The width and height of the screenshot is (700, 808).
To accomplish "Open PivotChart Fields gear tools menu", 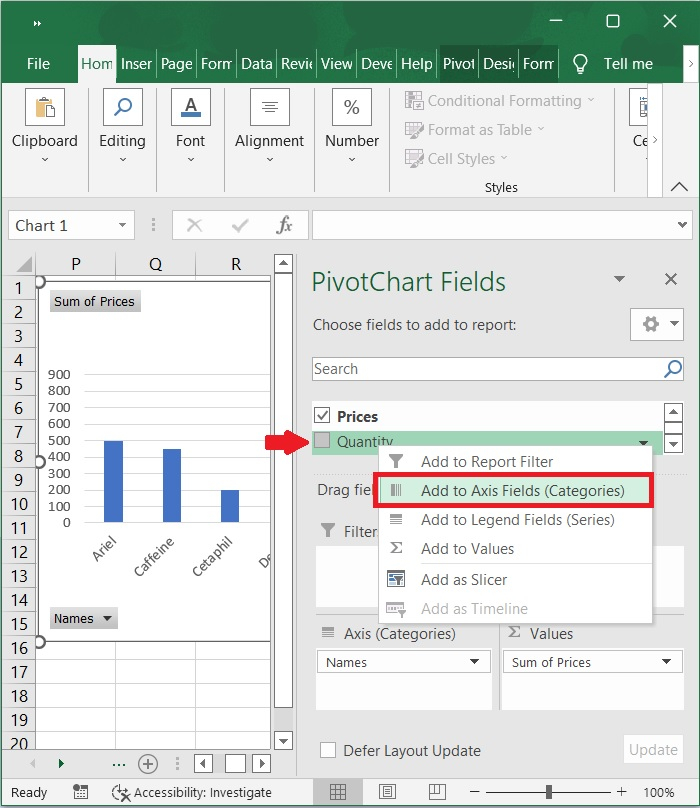I will (657, 324).
